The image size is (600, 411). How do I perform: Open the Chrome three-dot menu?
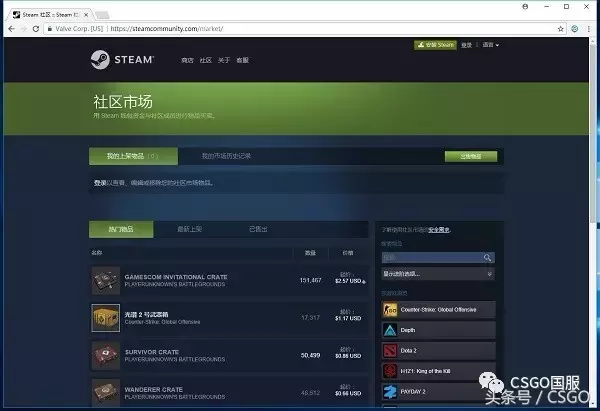(x=589, y=29)
